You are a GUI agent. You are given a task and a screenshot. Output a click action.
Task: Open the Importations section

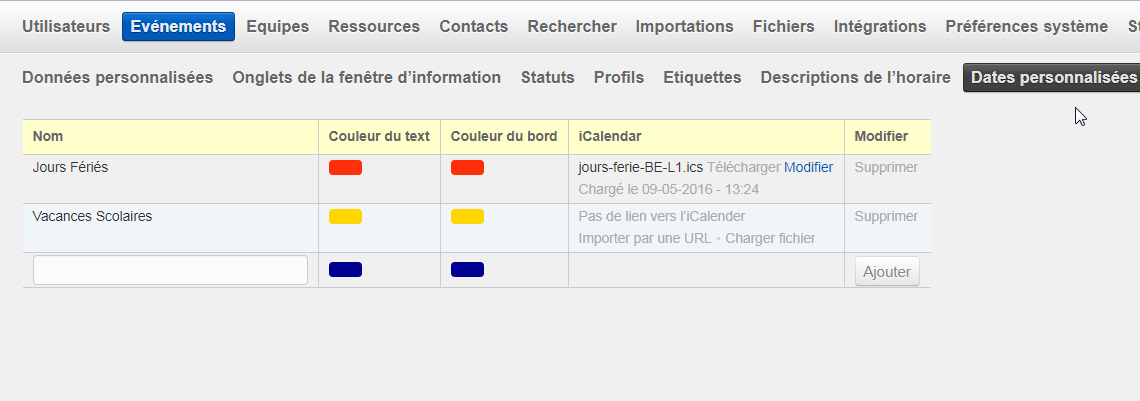pos(684,27)
